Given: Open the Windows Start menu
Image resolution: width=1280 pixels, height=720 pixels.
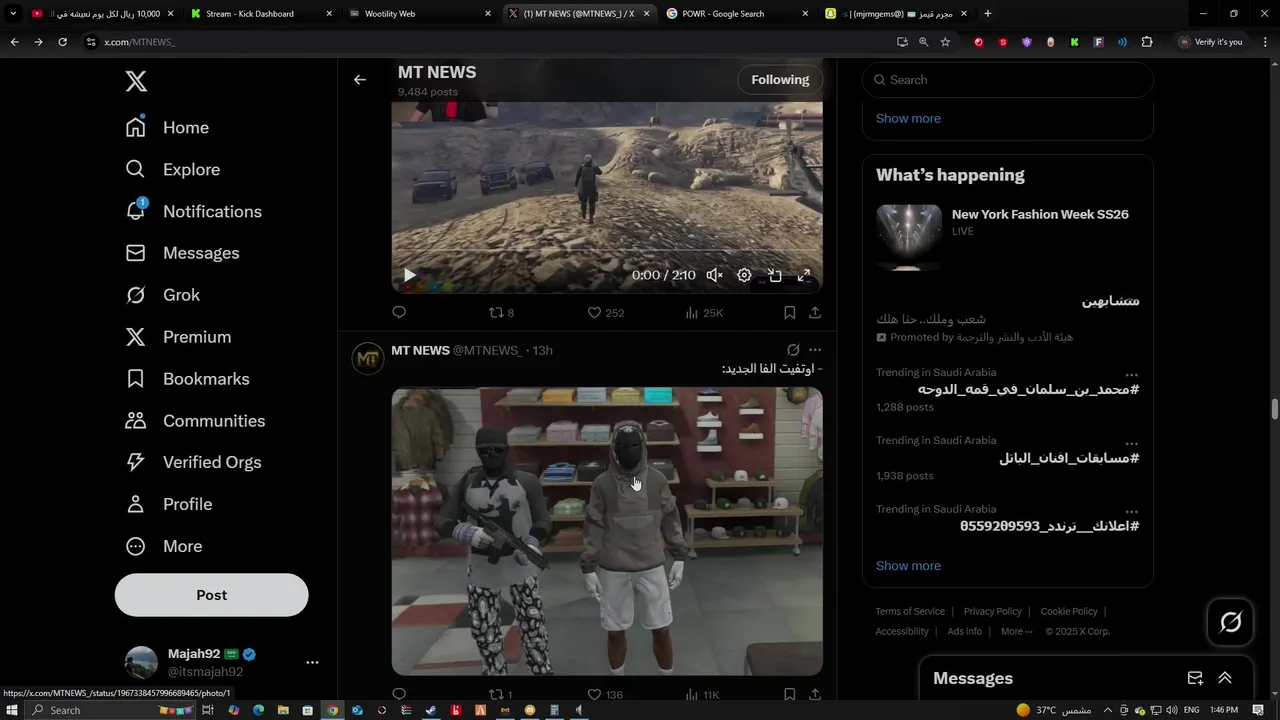Looking at the screenshot, I should (12, 710).
